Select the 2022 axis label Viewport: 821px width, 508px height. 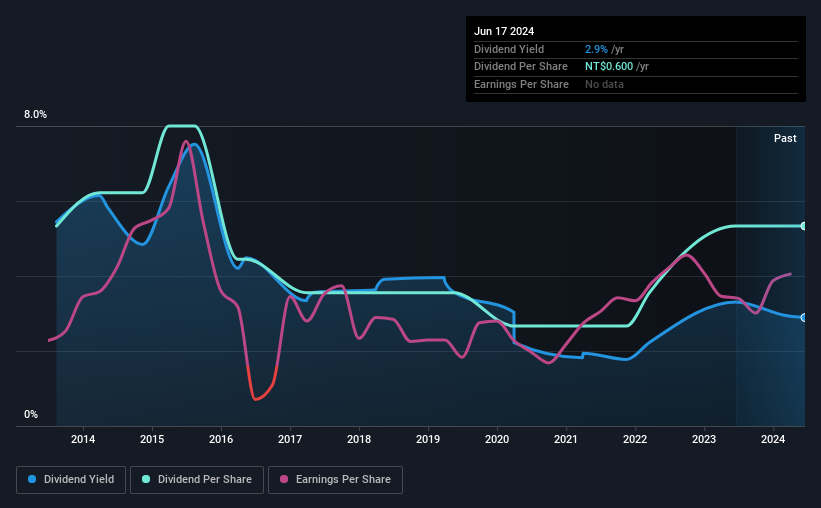[635, 439]
